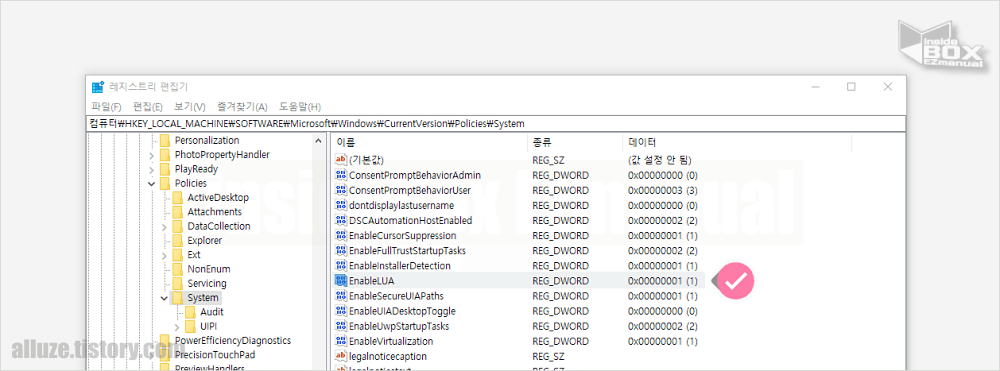
Task: Select the legalnoticecaption value name
Action: (x=388, y=356)
